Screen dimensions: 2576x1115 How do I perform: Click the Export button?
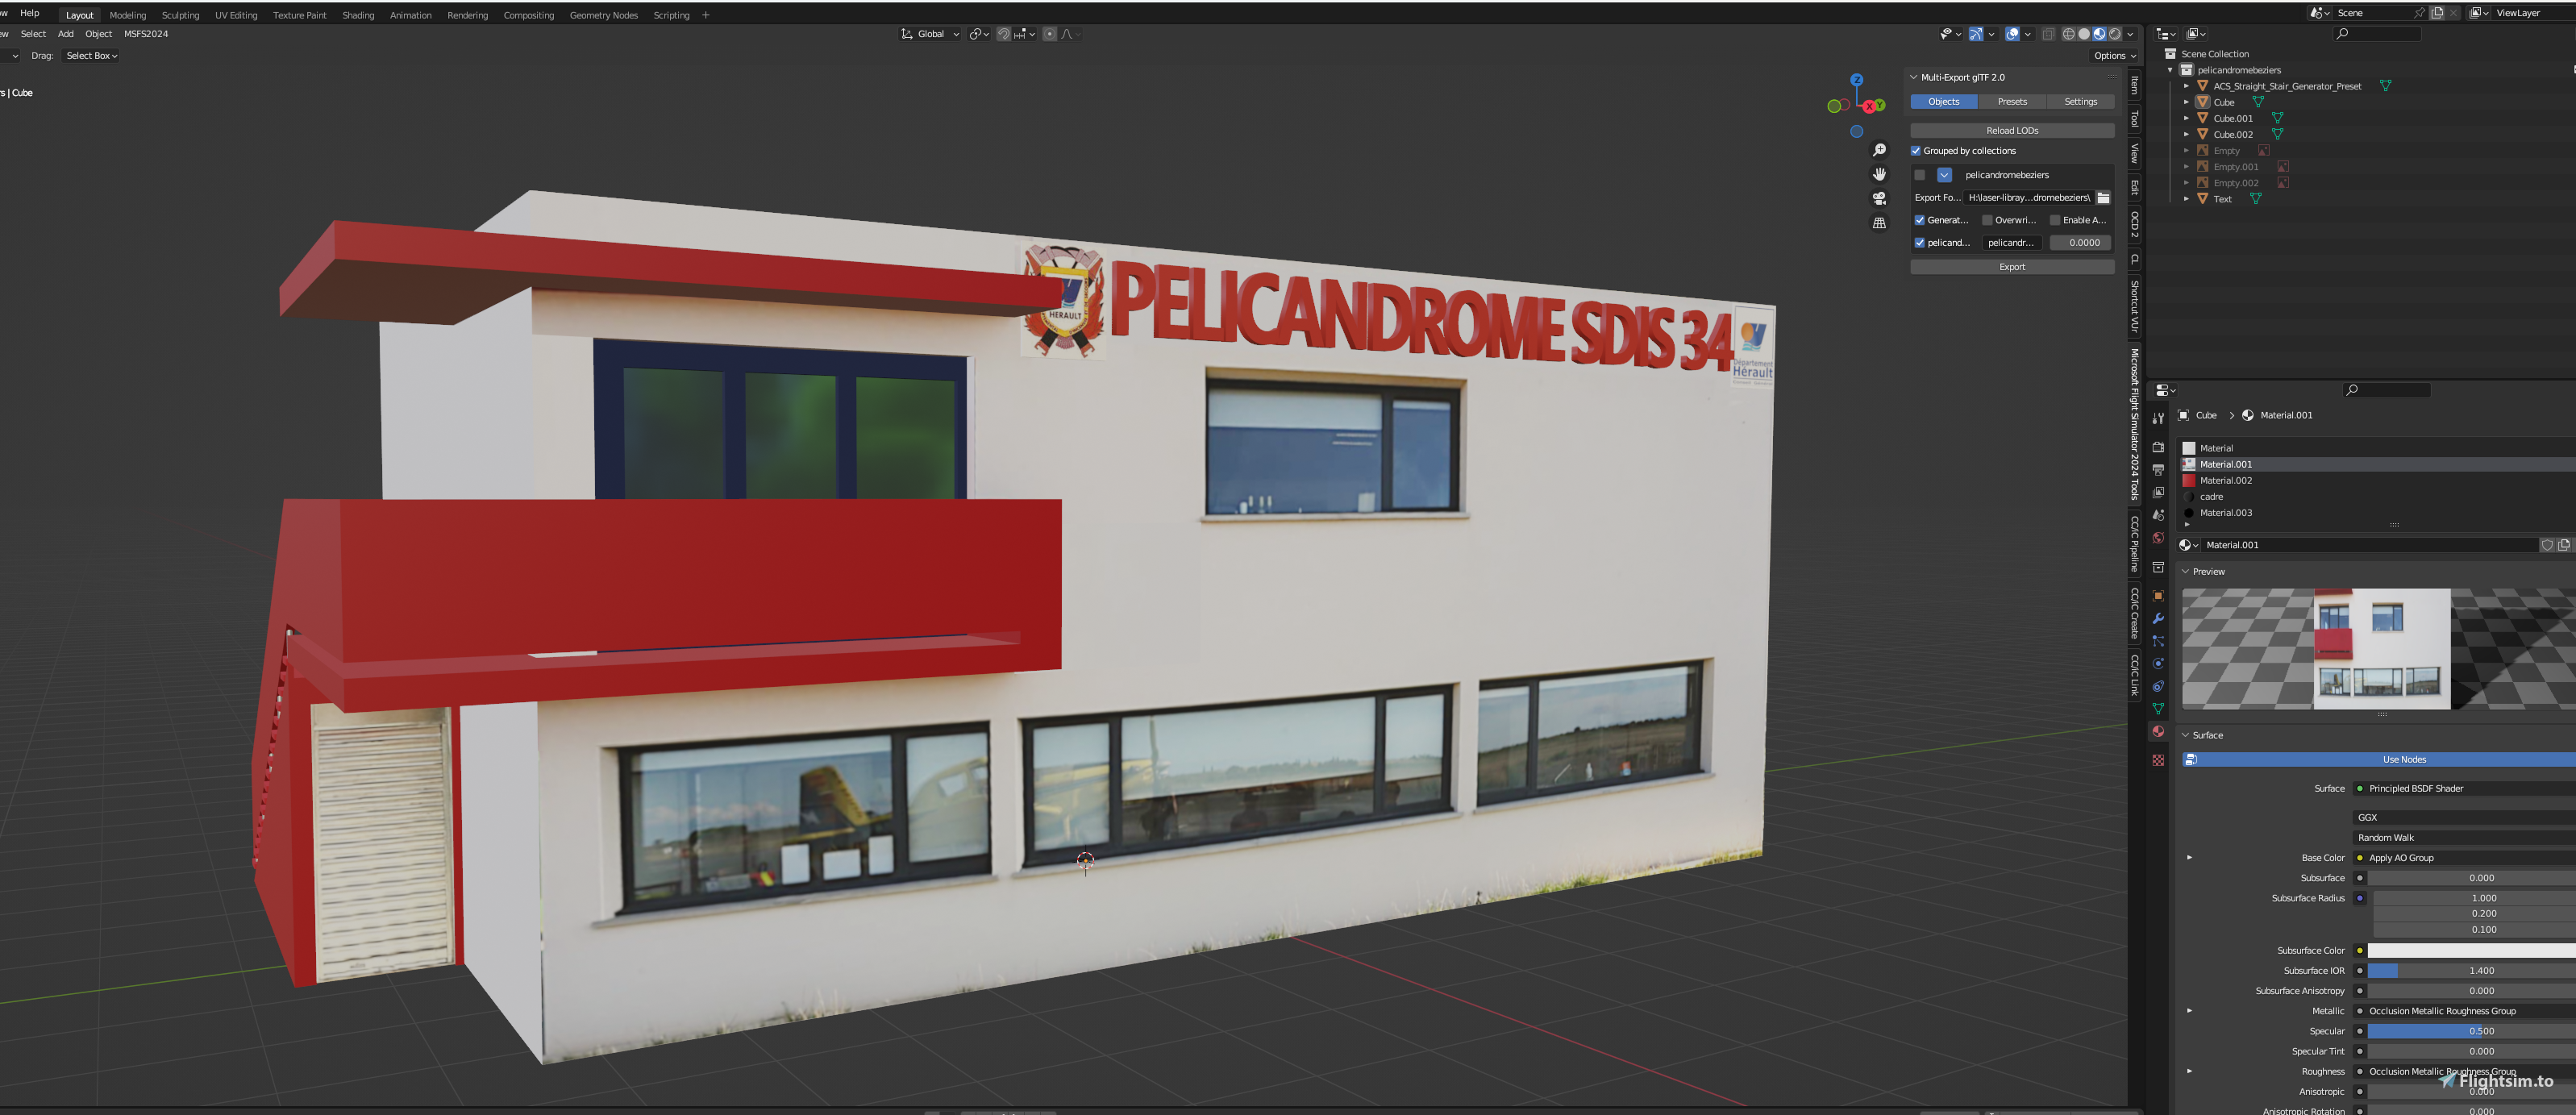[x=2012, y=267]
